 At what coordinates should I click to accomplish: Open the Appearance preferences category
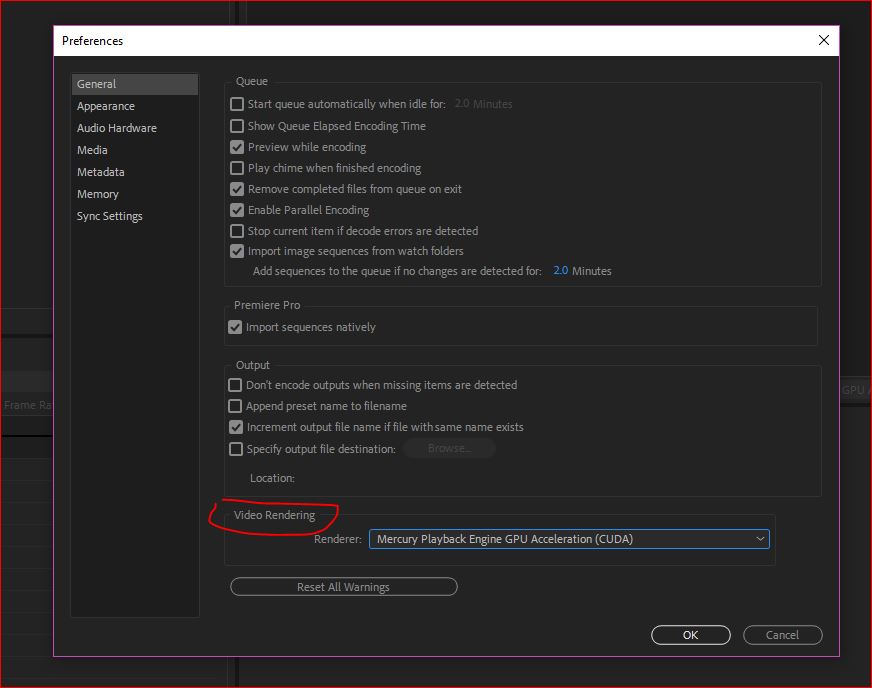pyautogui.click(x=106, y=106)
